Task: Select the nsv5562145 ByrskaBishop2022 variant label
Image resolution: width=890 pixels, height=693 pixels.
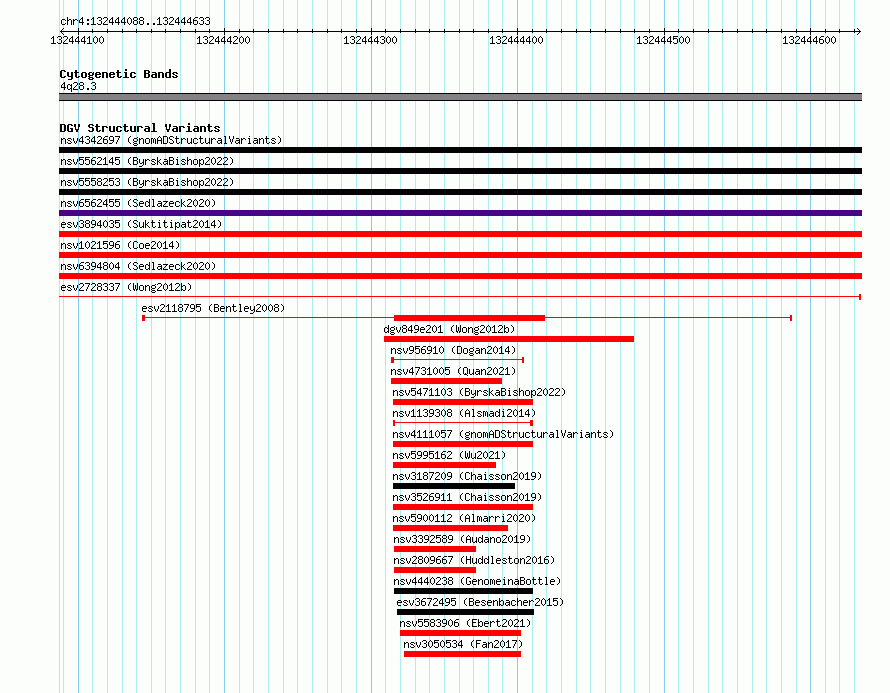Action: pos(147,161)
